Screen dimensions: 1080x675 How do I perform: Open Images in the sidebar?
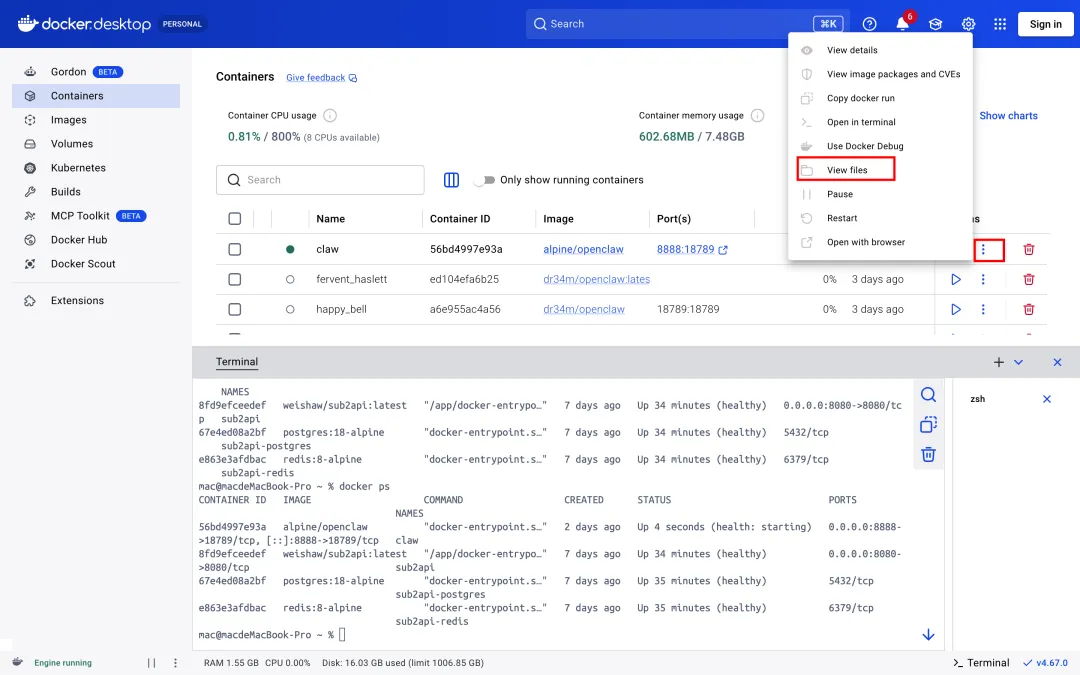[x=96, y=120]
